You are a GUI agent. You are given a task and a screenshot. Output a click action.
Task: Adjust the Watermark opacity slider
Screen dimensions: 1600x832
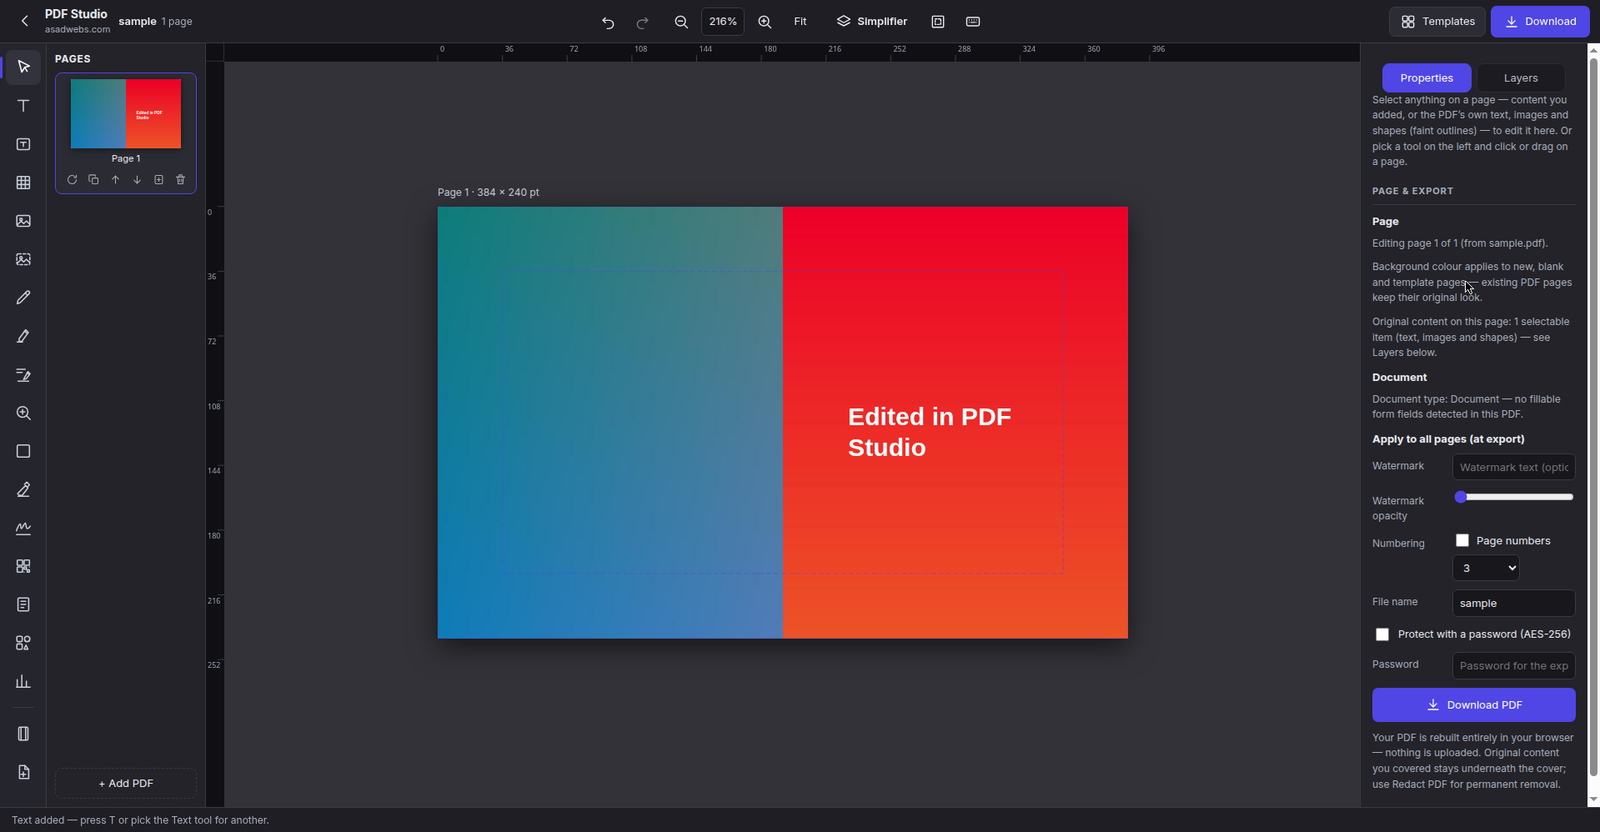[x=1514, y=497]
